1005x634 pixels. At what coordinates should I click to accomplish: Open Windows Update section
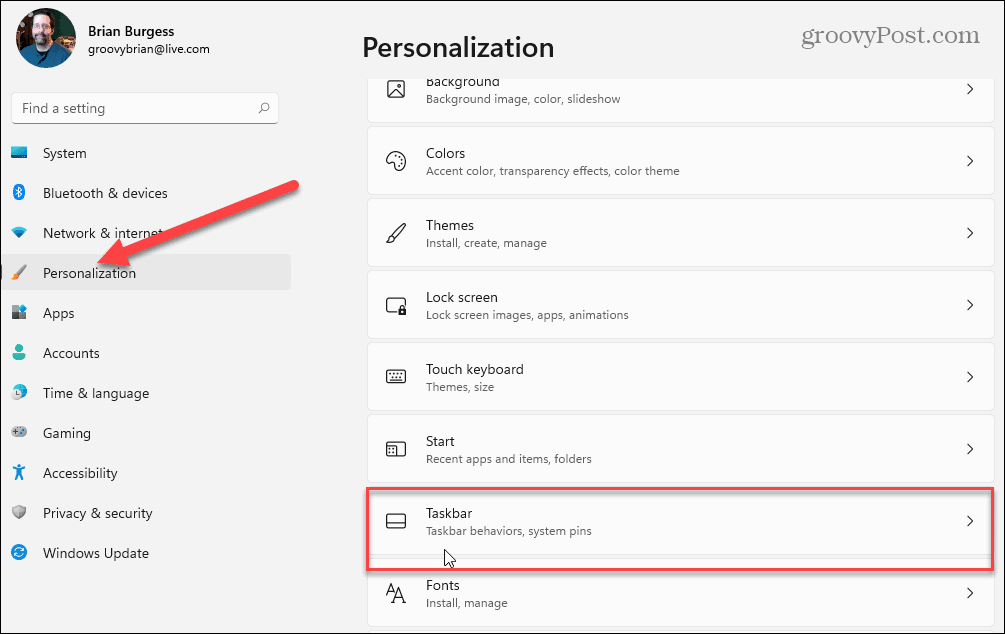146,553
